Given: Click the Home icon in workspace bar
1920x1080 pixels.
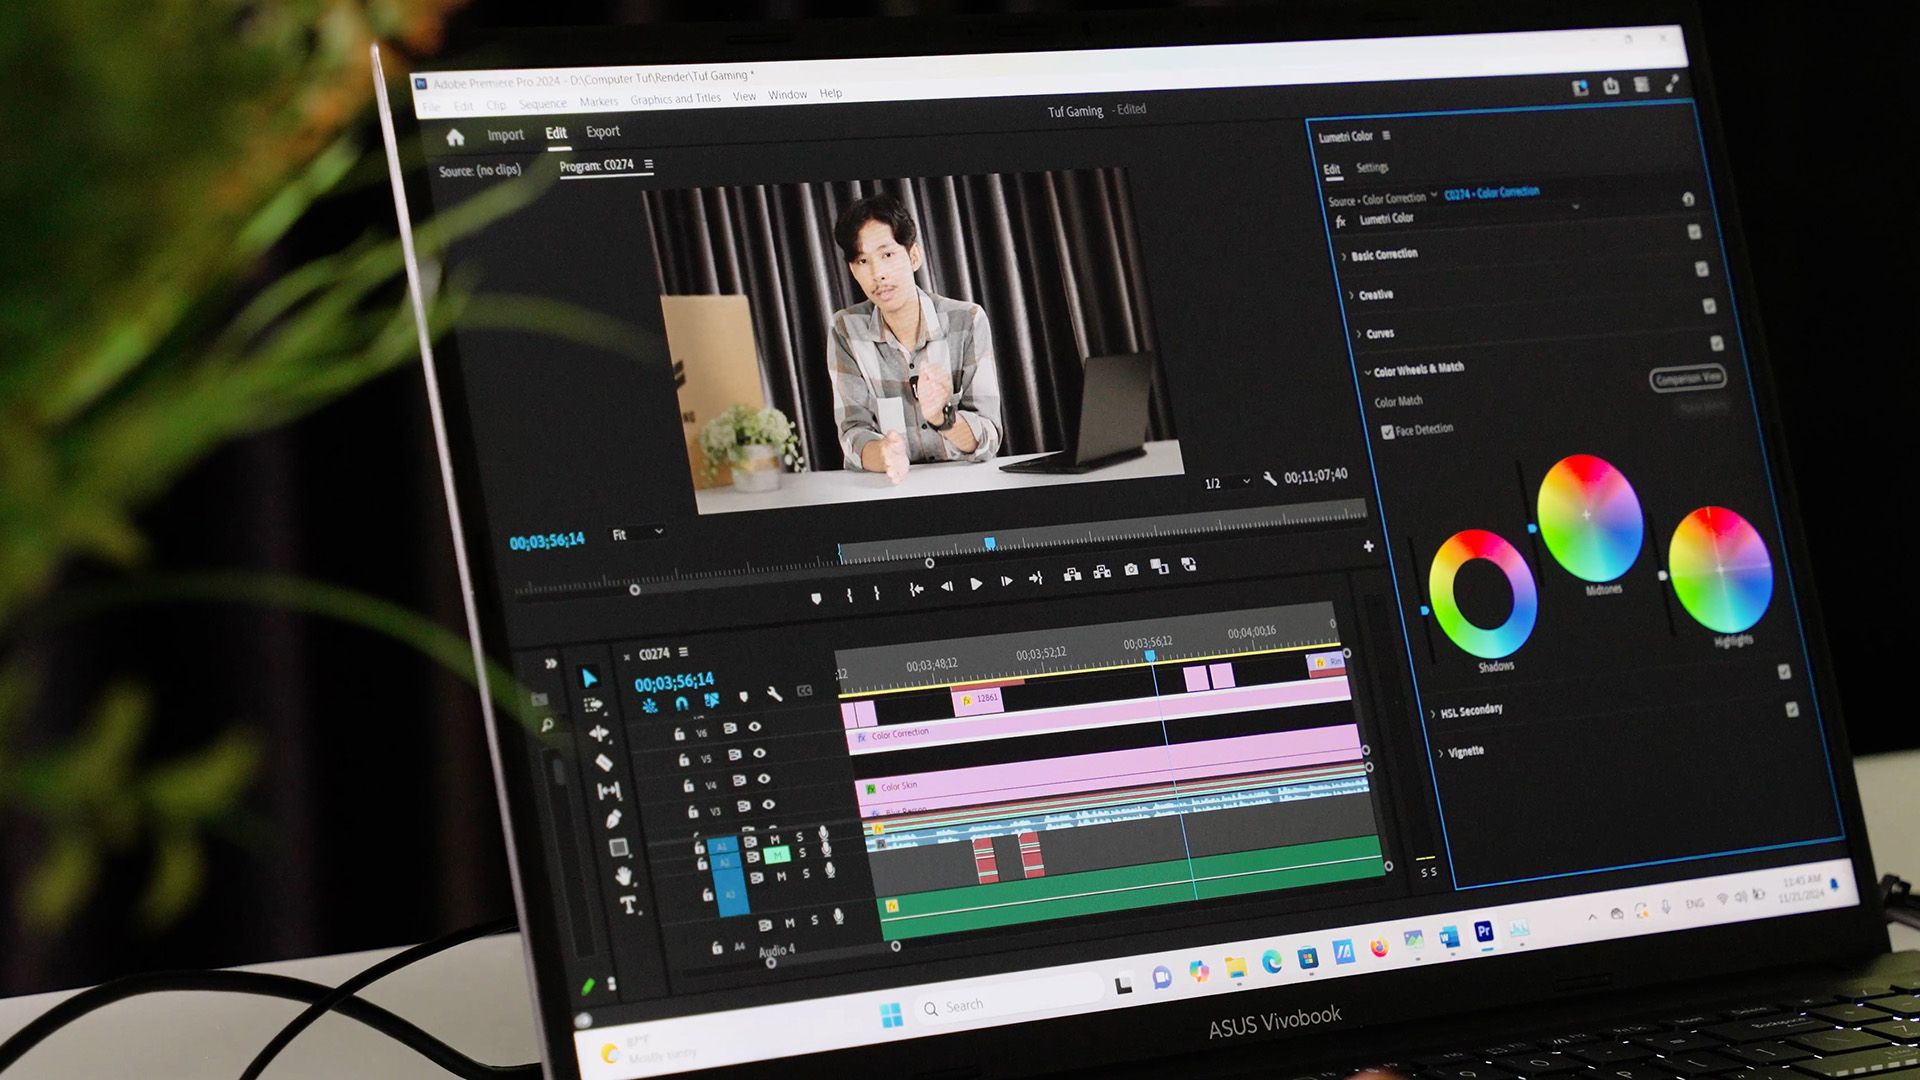Looking at the screenshot, I should [x=455, y=137].
